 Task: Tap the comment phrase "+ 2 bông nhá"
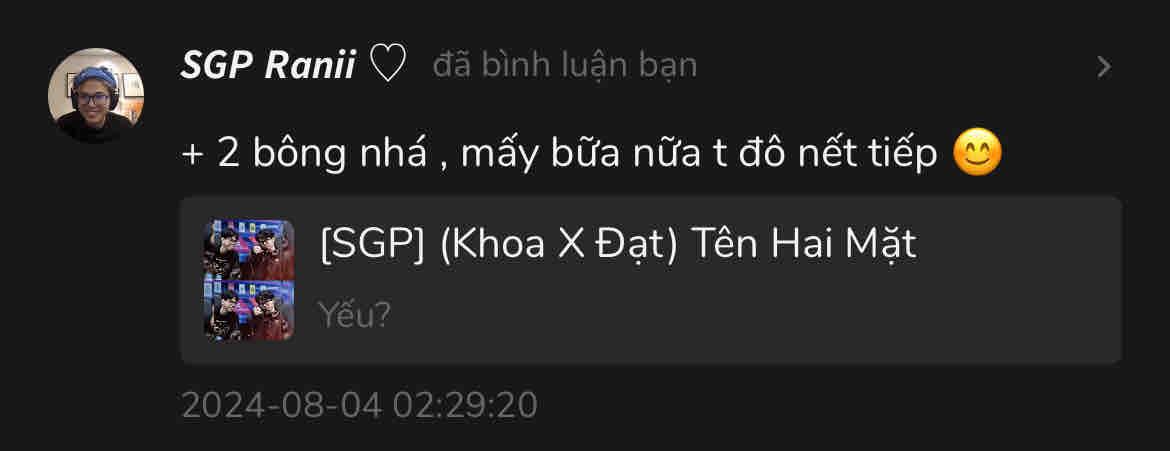click(x=304, y=155)
